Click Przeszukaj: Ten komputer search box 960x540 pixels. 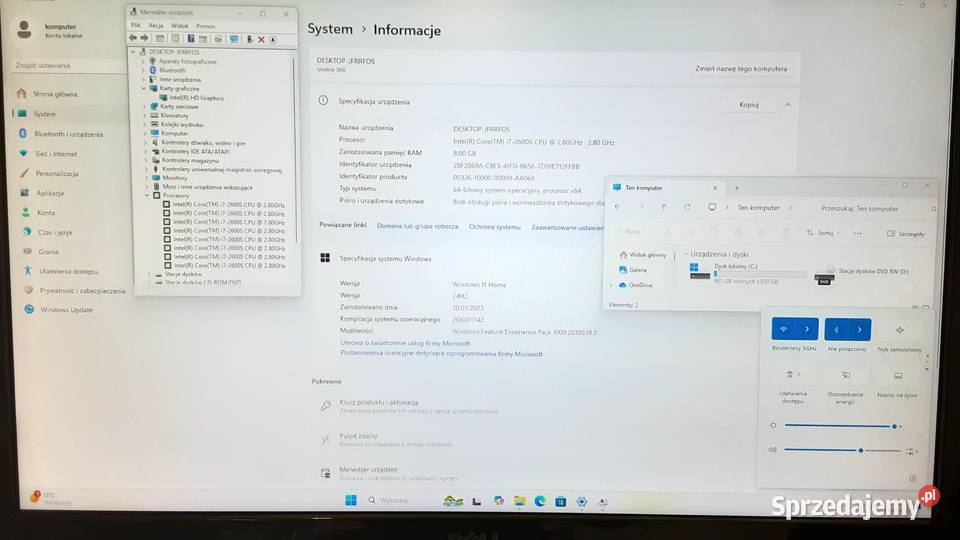pyautogui.click(x=877, y=209)
